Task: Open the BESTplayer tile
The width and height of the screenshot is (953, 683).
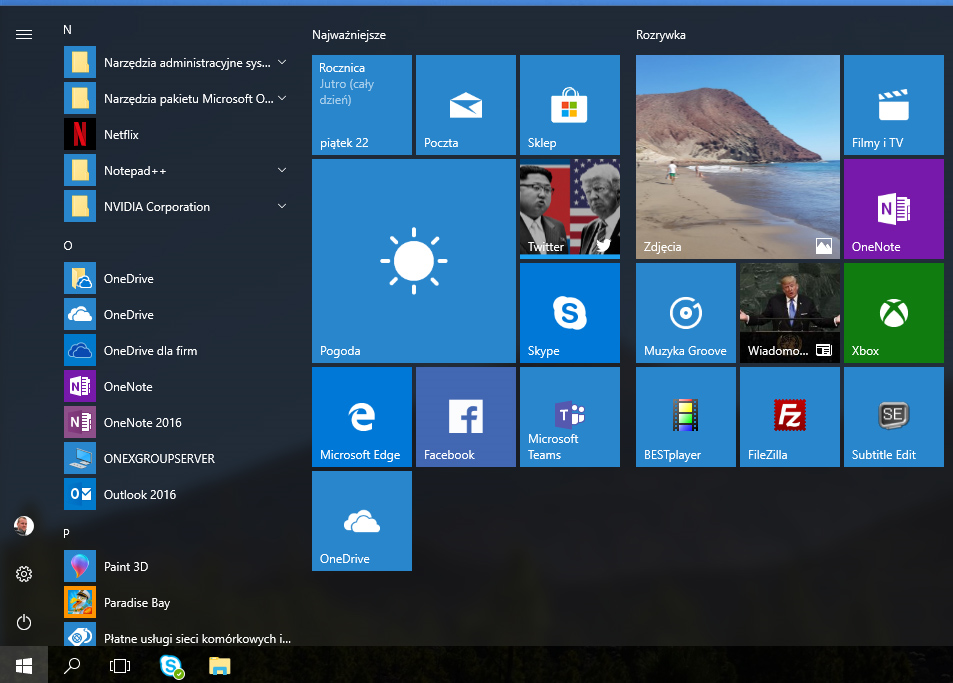Action: 686,417
